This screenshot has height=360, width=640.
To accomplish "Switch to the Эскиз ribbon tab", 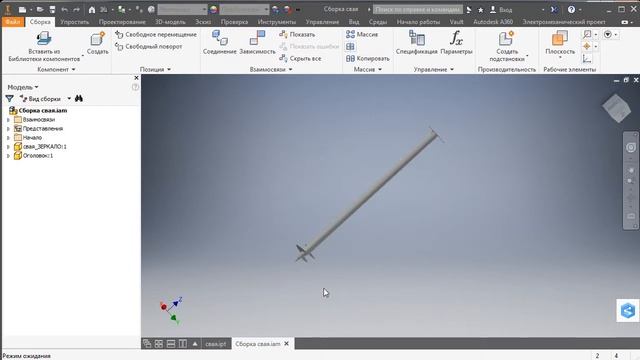I will tap(203, 22).
